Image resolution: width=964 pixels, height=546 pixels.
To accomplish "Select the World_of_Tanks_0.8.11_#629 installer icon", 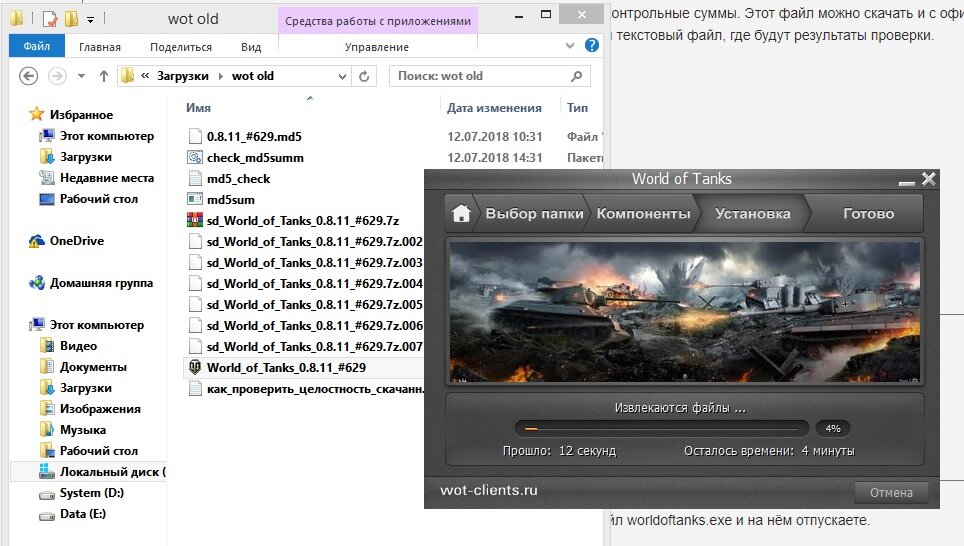I will pyautogui.click(x=195, y=367).
